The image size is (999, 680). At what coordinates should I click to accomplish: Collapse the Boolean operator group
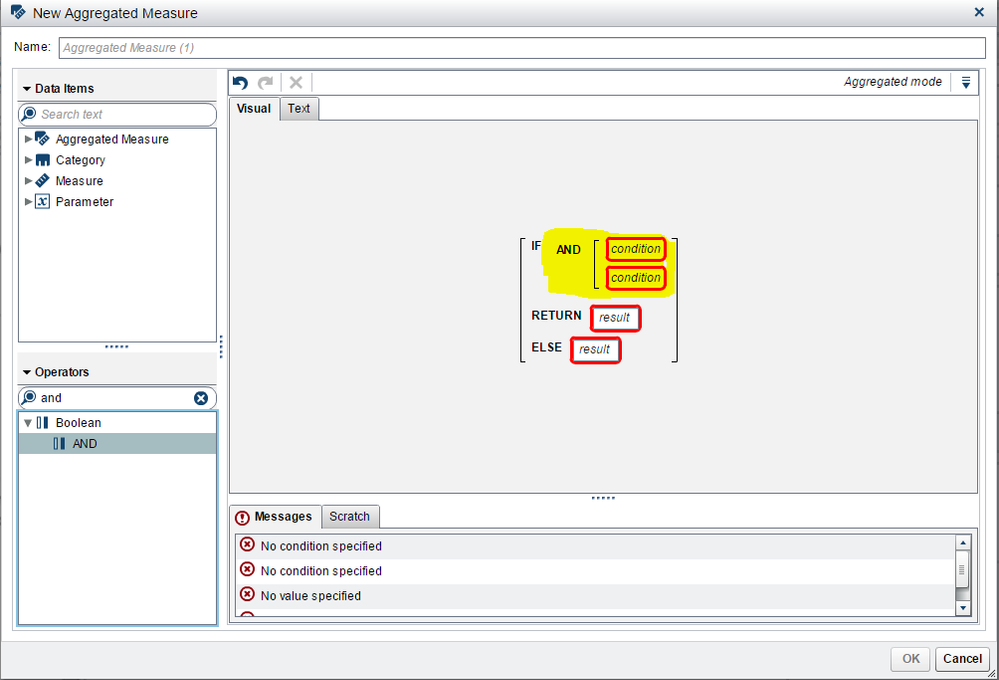[x=28, y=423]
